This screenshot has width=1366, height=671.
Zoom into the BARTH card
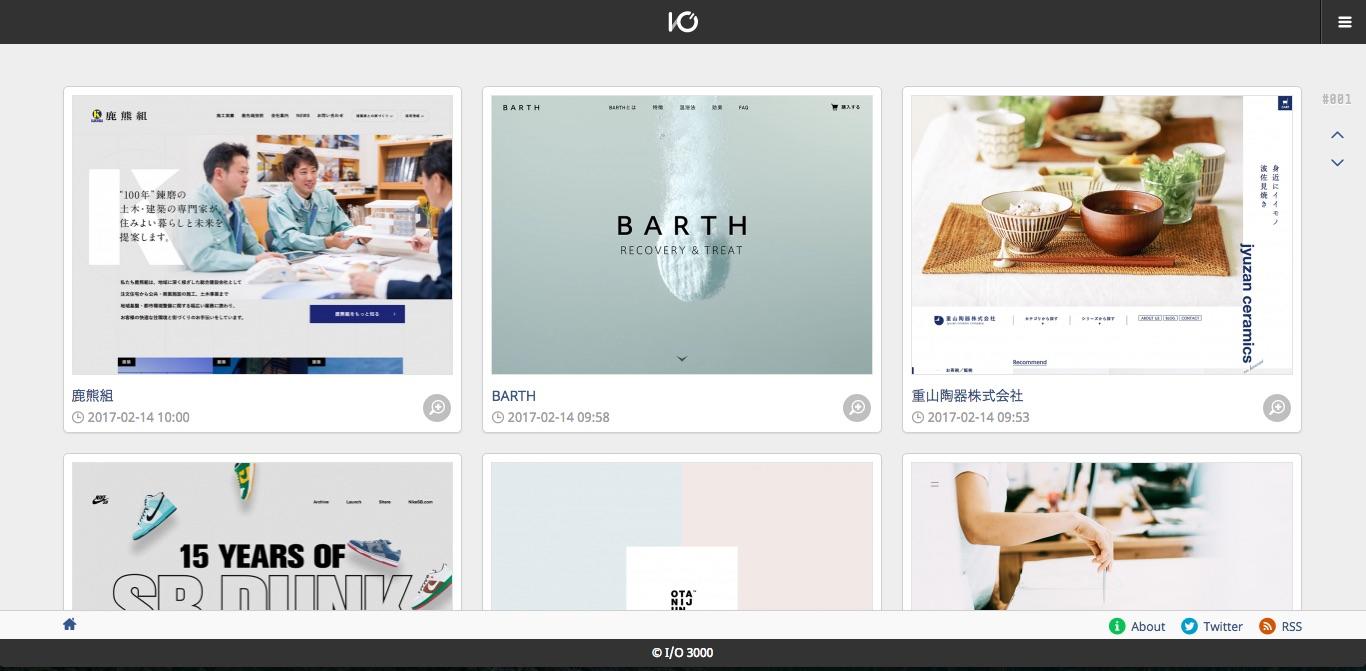[x=857, y=407]
